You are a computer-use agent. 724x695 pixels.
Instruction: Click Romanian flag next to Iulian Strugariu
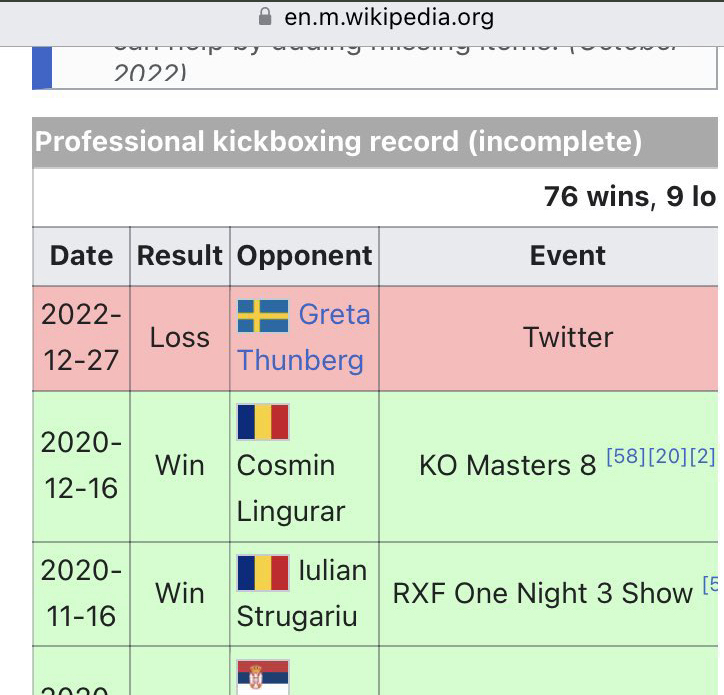(x=263, y=573)
